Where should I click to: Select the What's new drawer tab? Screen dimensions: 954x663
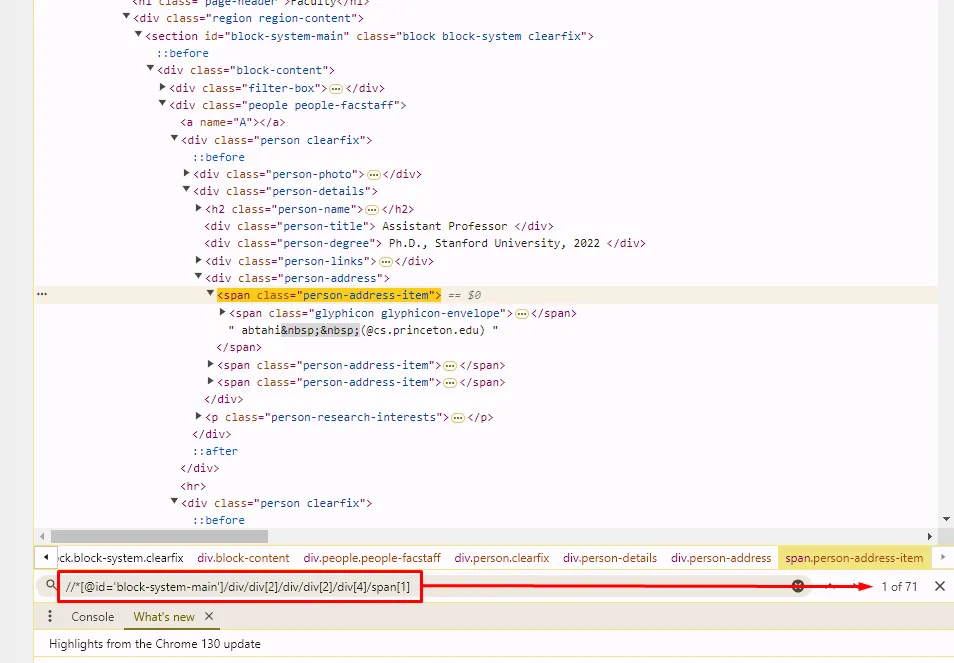(x=164, y=617)
